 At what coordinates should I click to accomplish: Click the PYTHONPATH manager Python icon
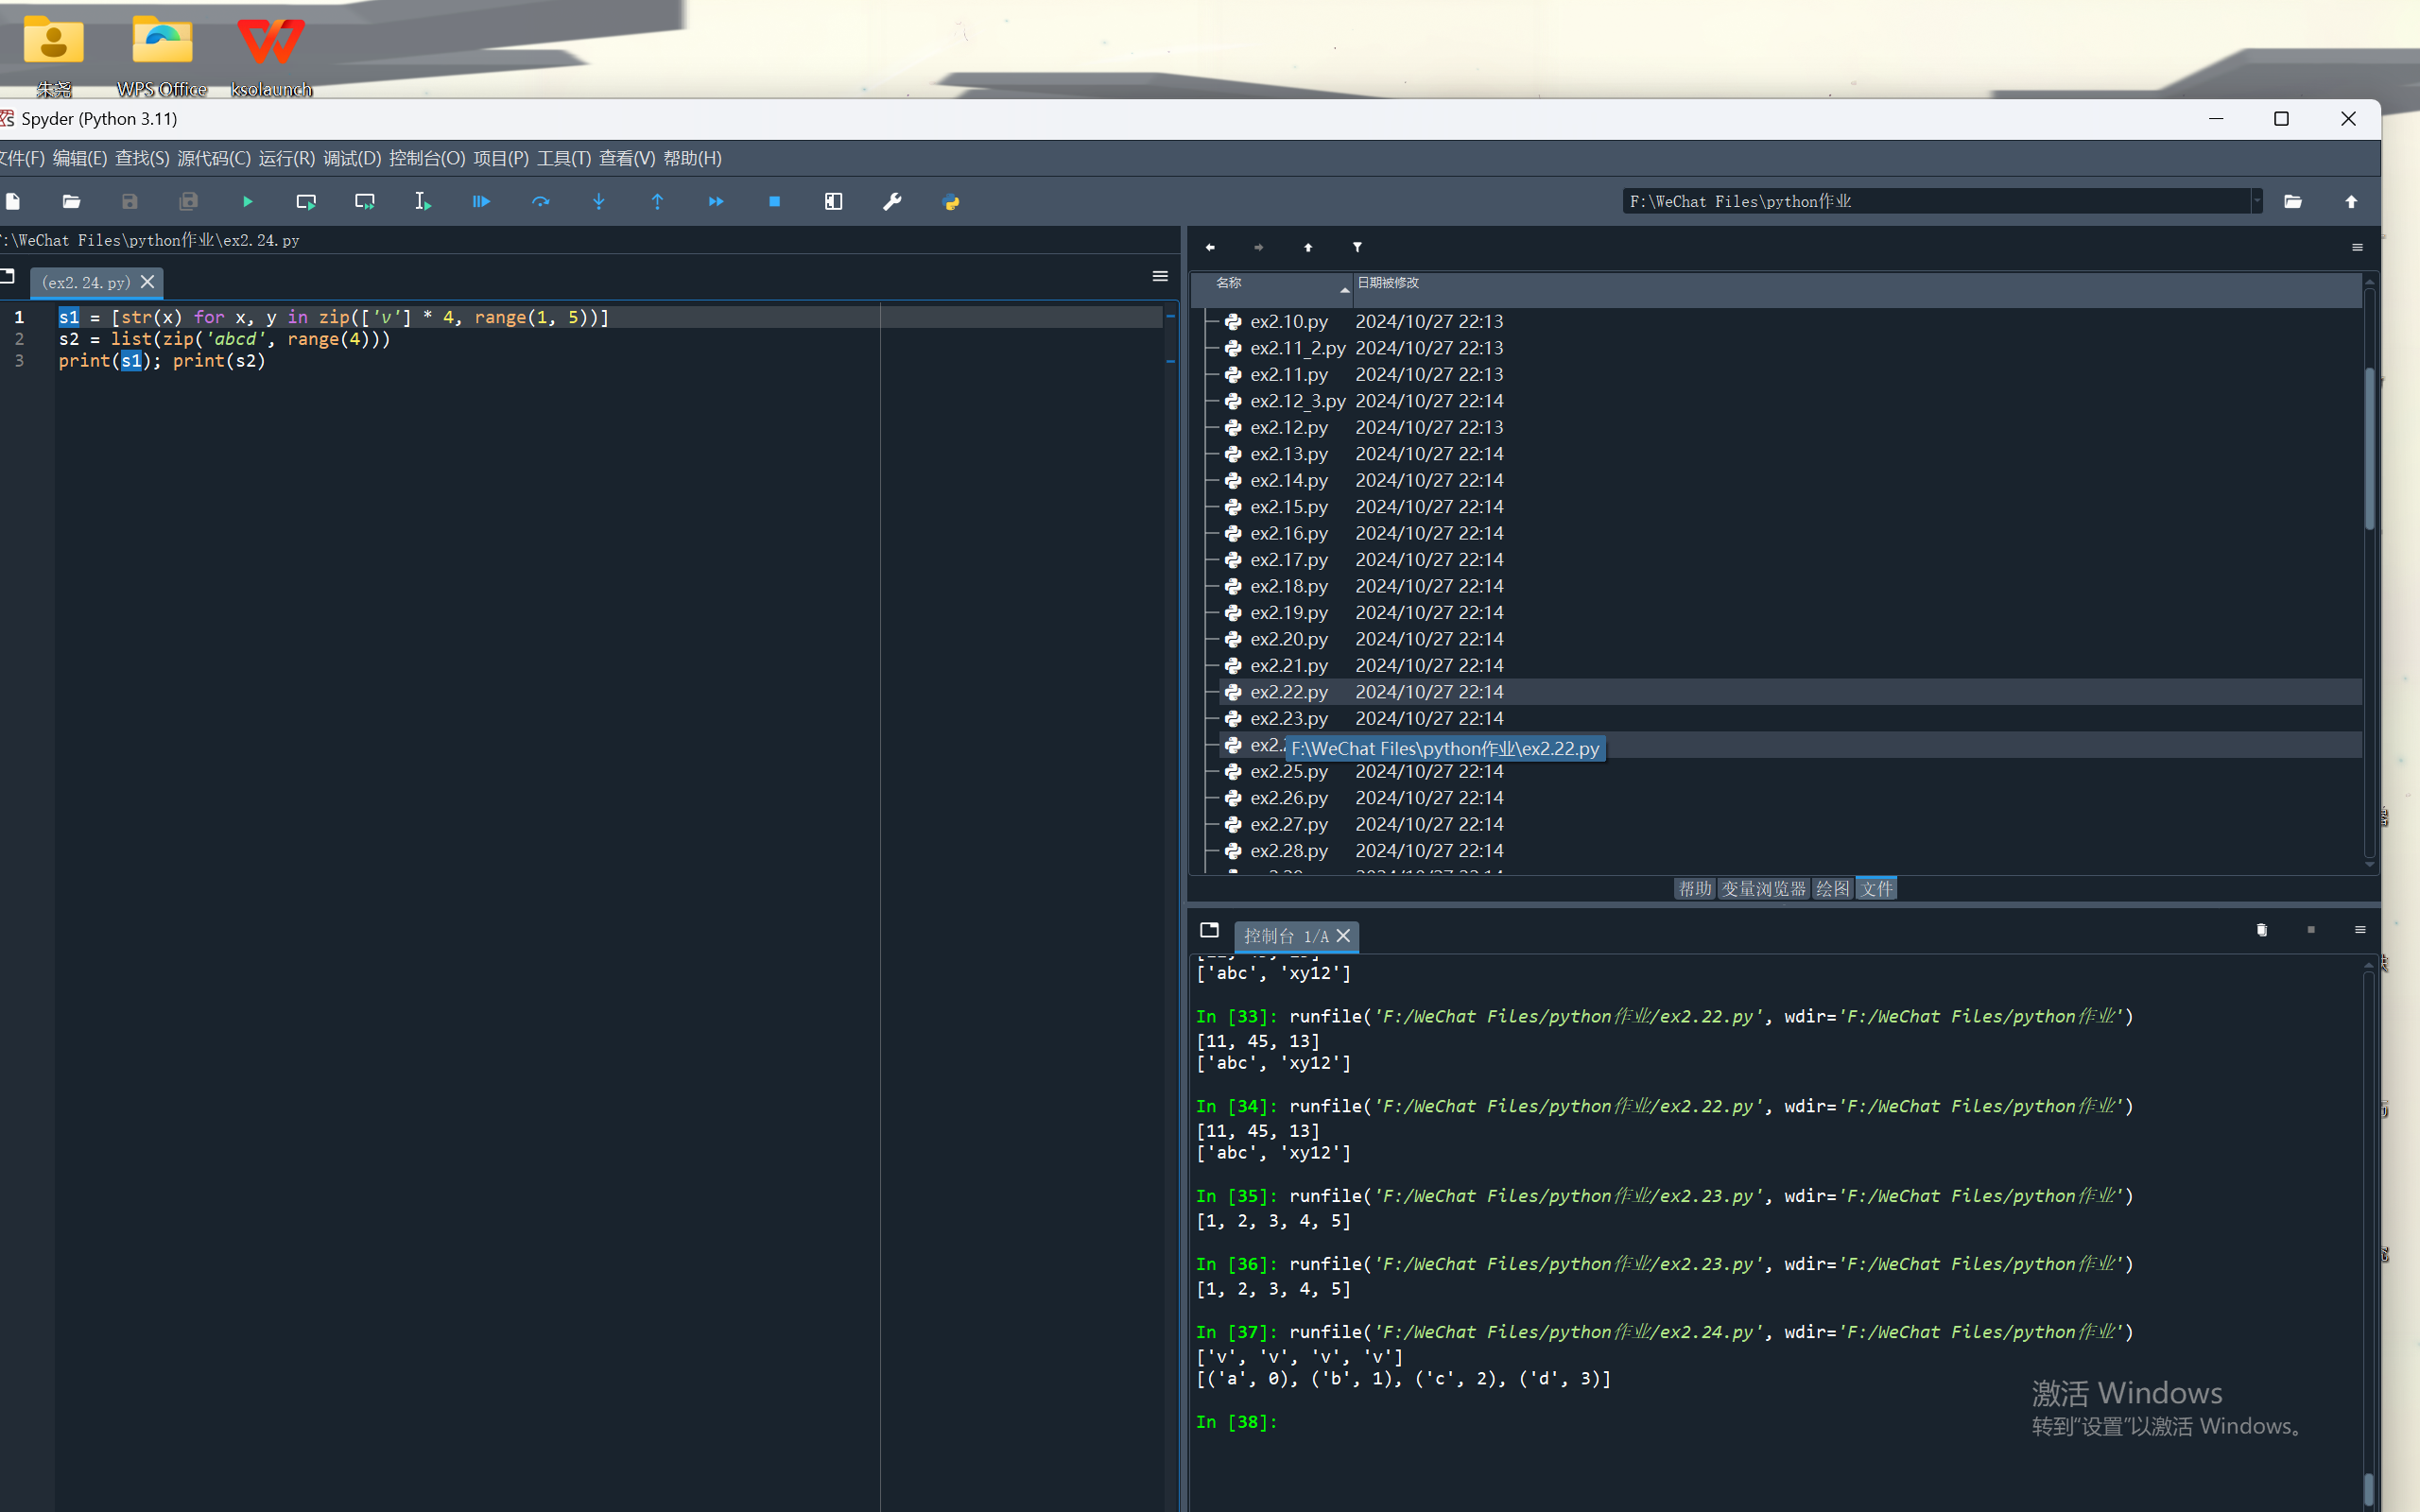tap(950, 202)
